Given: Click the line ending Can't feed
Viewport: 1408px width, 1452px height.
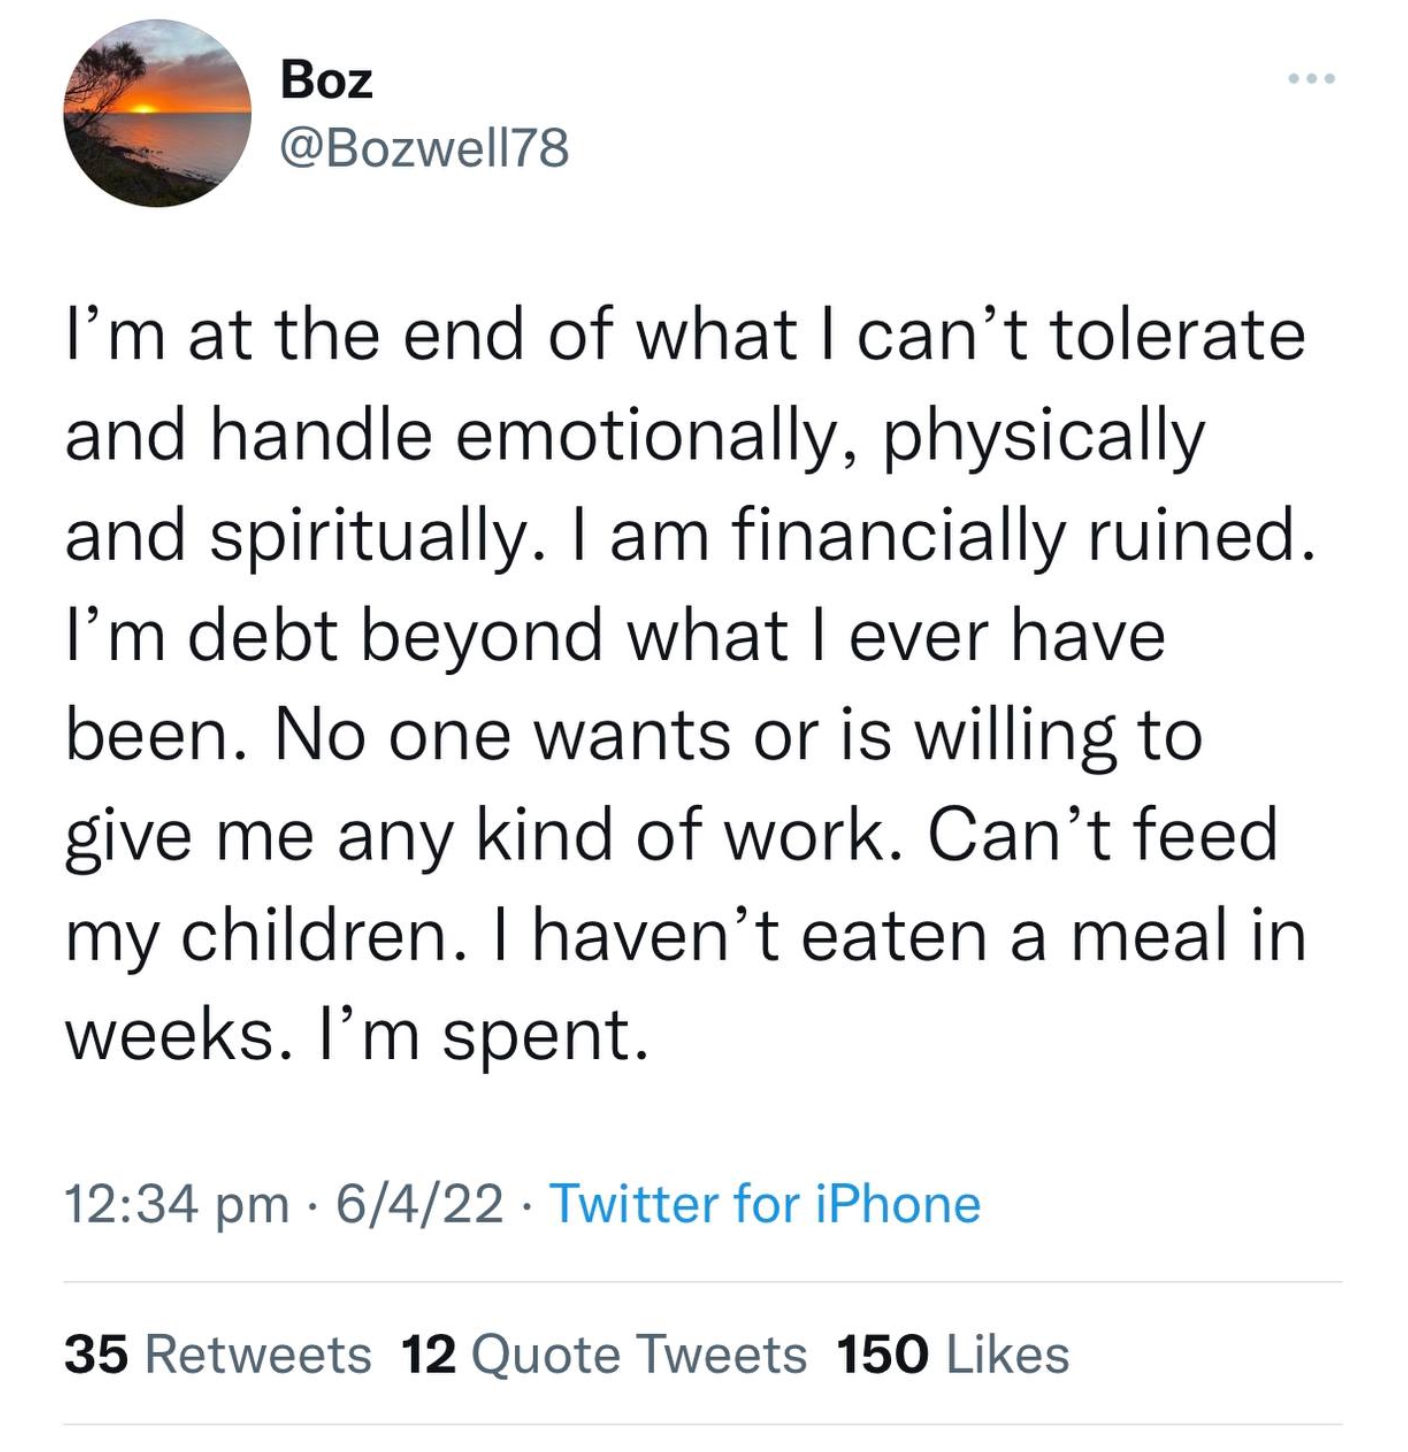Looking at the screenshot, I should (671, 834).
